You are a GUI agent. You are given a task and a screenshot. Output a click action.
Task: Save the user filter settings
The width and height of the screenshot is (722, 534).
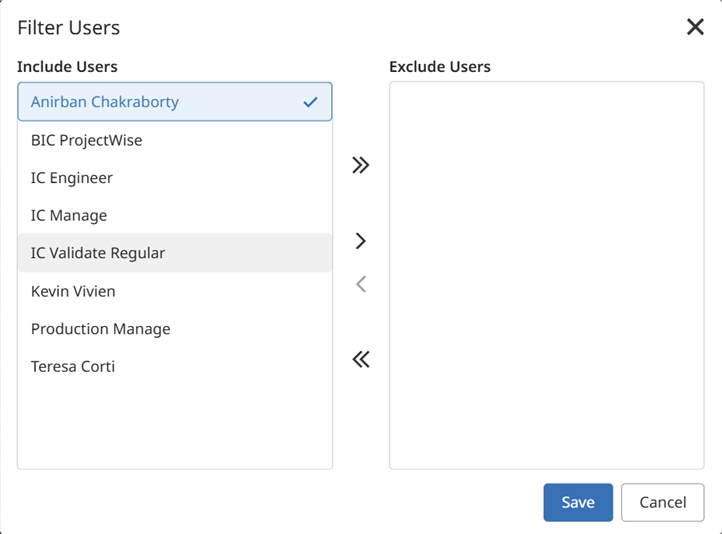pos(578,502)
